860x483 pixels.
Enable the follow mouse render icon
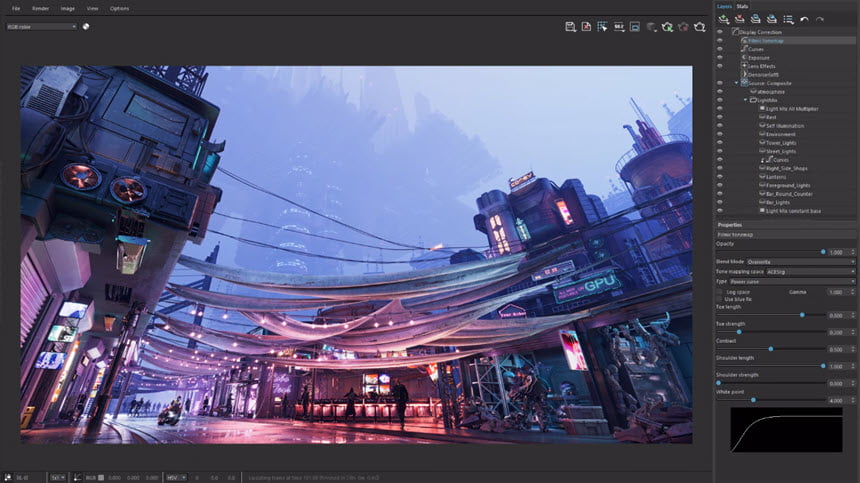[x=602, y=26]
